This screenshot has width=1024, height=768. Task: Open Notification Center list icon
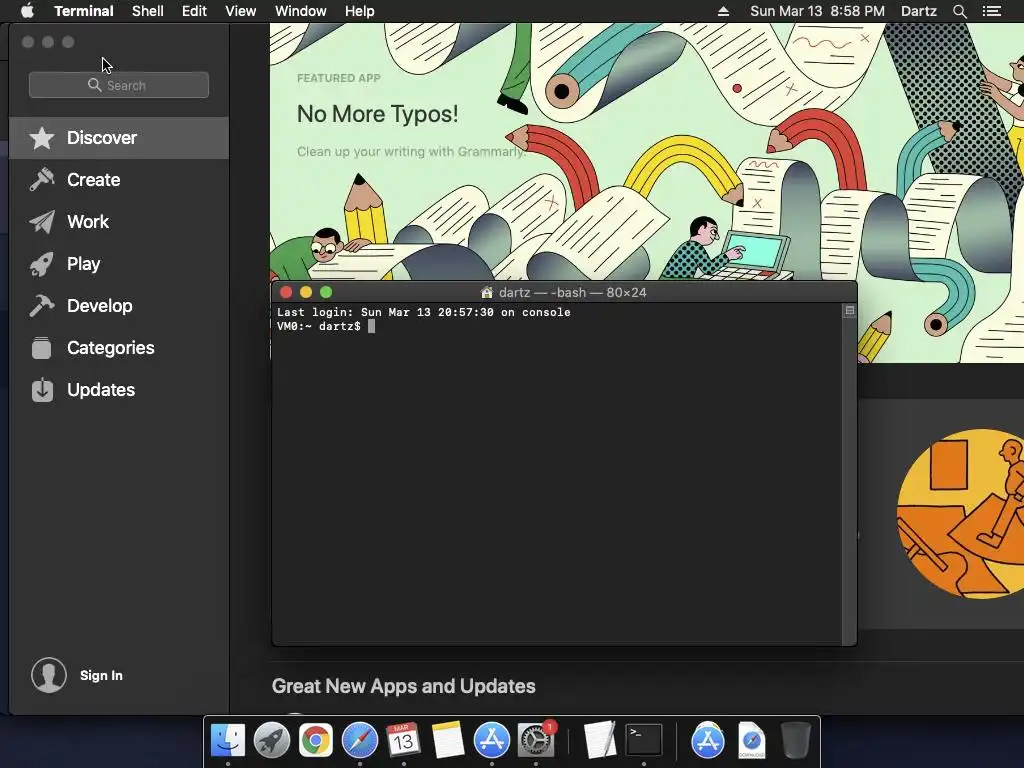coord(992,11)
